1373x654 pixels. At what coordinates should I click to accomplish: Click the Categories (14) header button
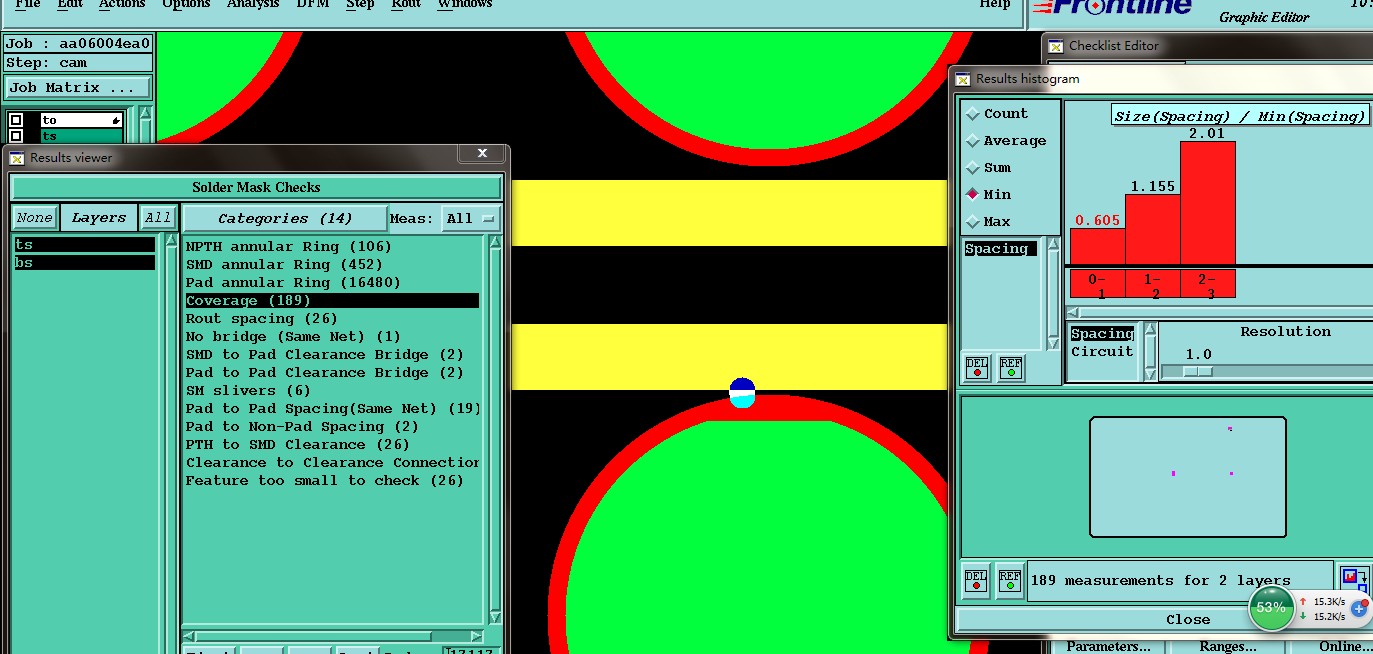point(285,218)
